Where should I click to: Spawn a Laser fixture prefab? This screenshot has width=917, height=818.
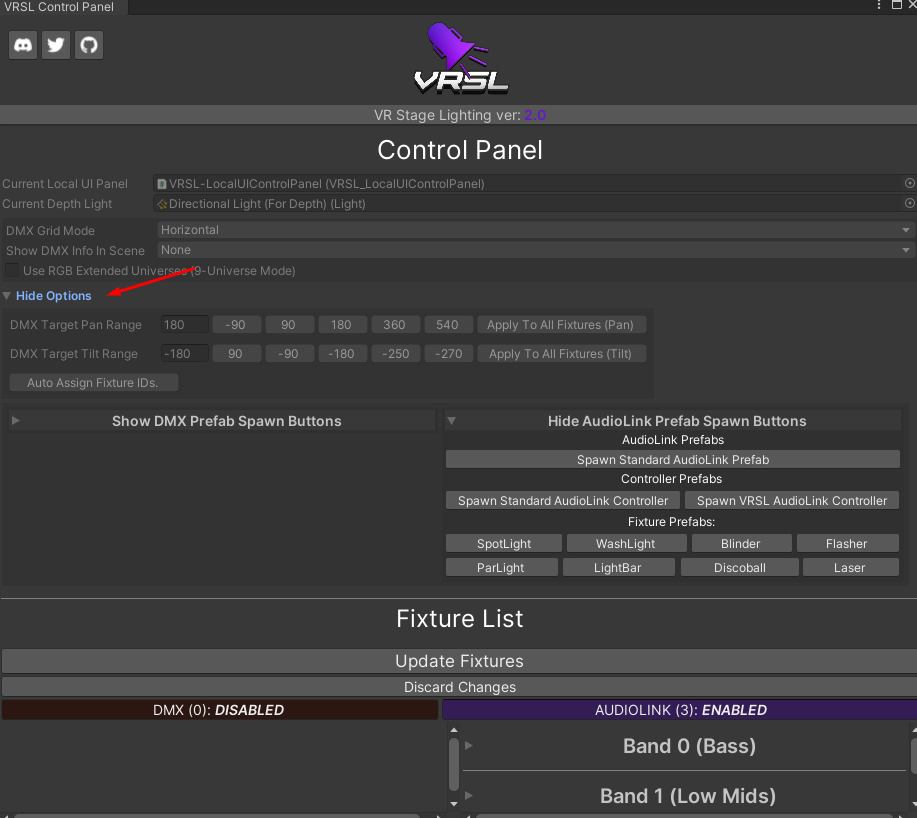pyautogui.click(x=850, y=567)
